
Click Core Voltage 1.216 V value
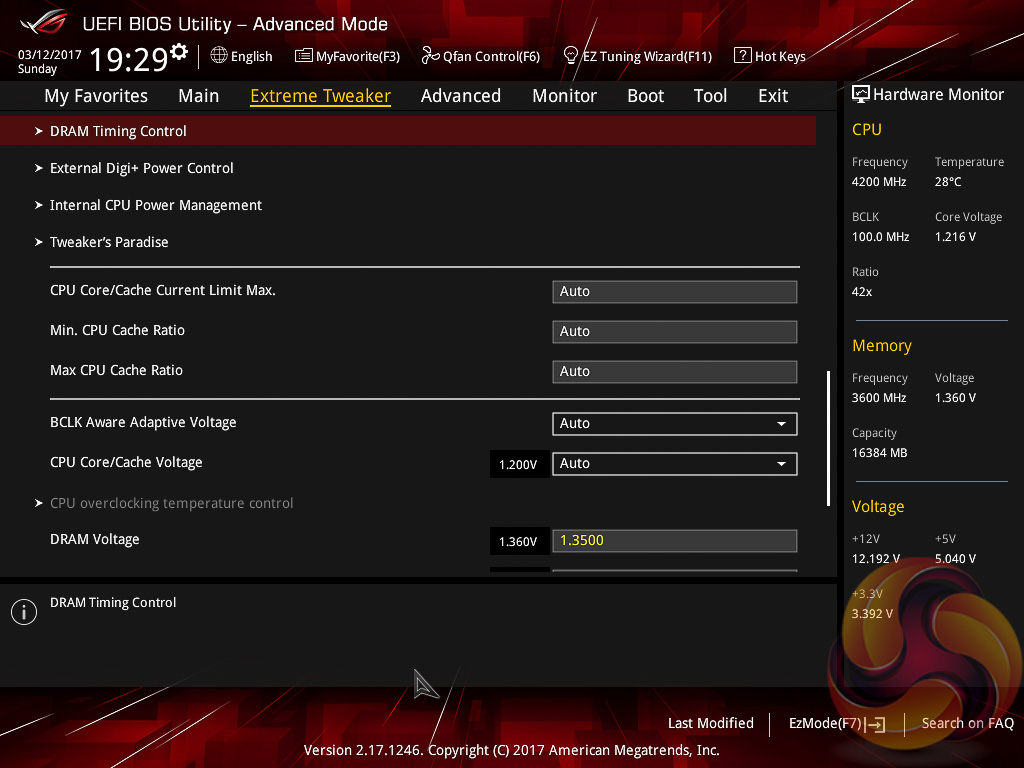[x=955, y=236]
